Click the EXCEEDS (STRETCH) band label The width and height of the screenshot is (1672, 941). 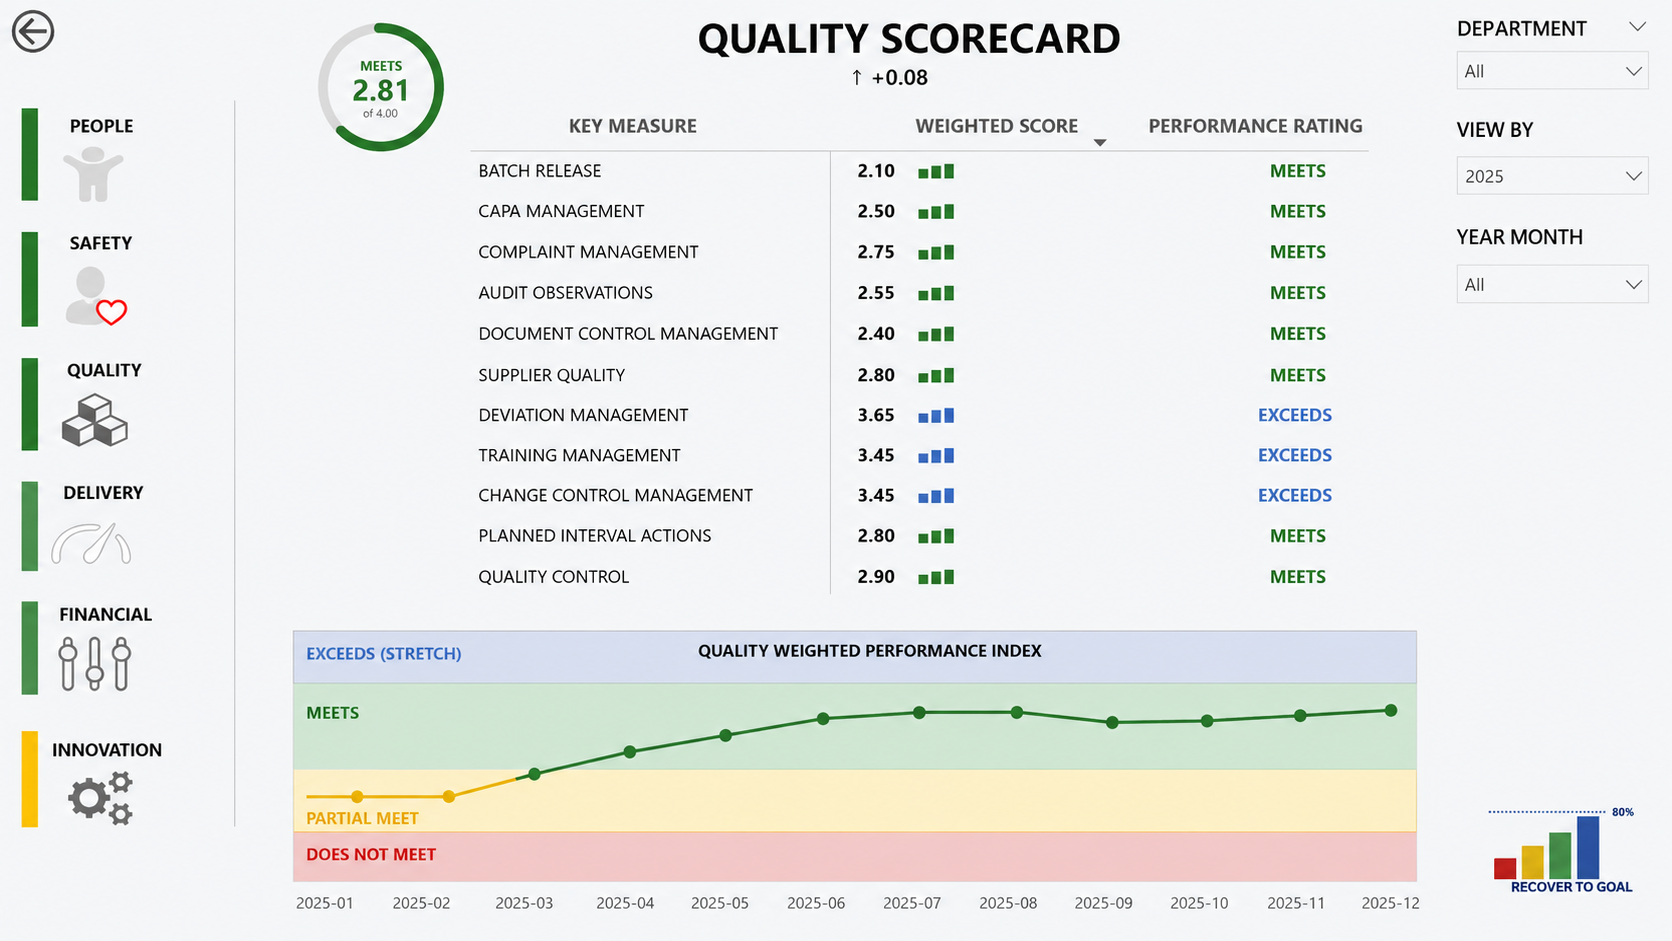point(384,654)
